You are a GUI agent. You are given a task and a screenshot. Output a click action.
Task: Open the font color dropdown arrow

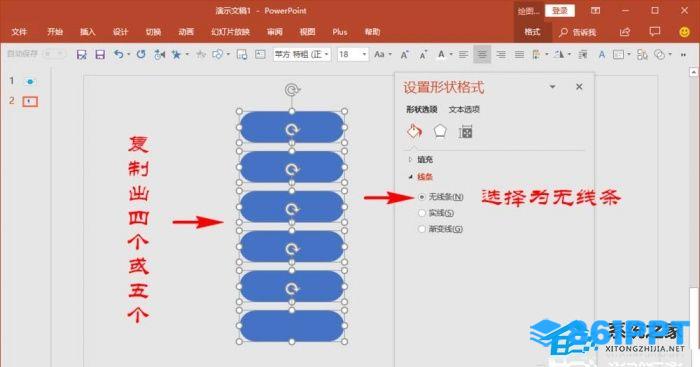tap(451, 54)
